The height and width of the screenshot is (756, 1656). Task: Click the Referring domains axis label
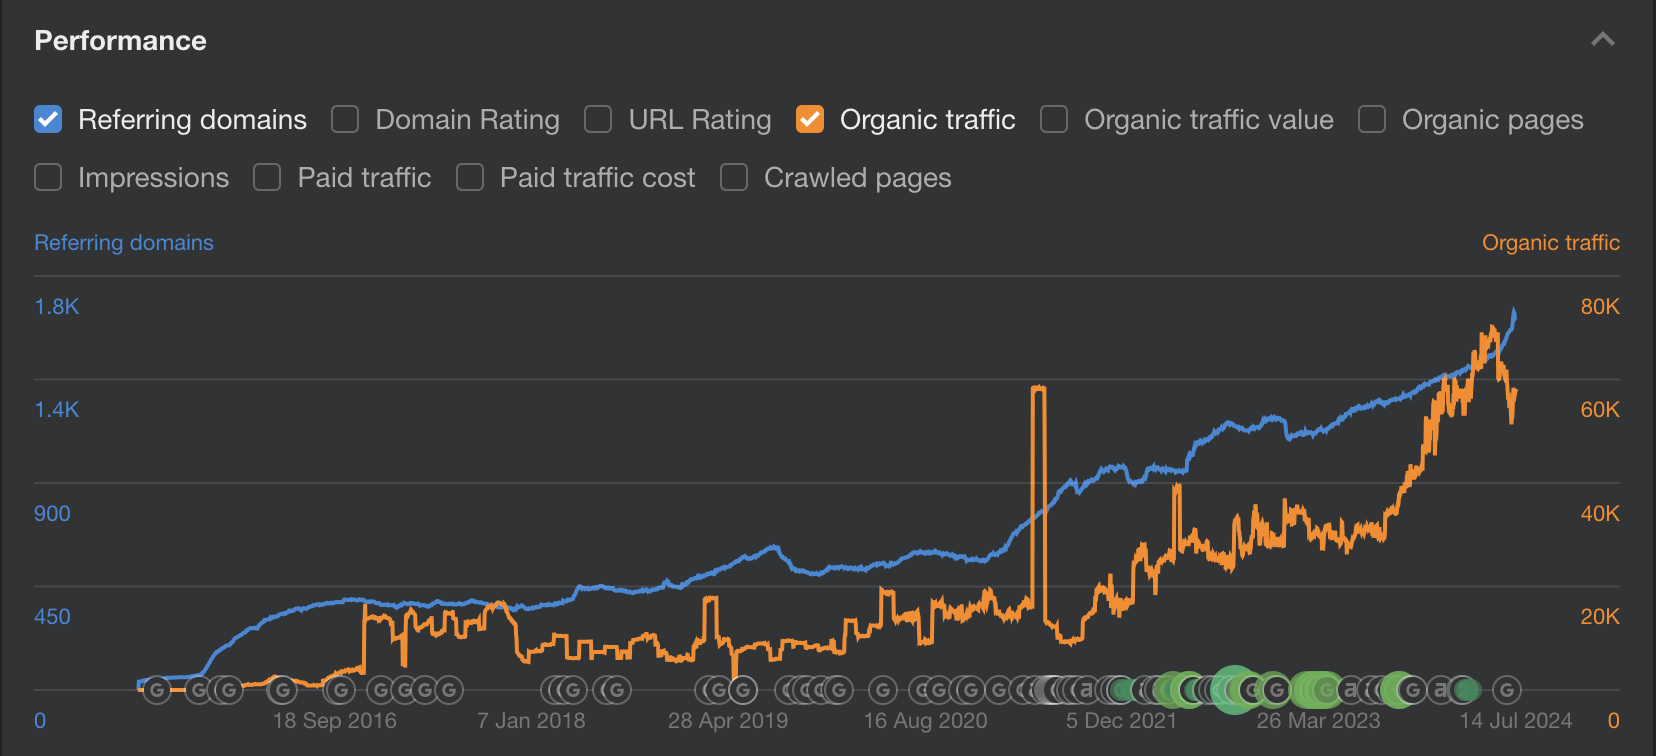(x=124, y=243)
